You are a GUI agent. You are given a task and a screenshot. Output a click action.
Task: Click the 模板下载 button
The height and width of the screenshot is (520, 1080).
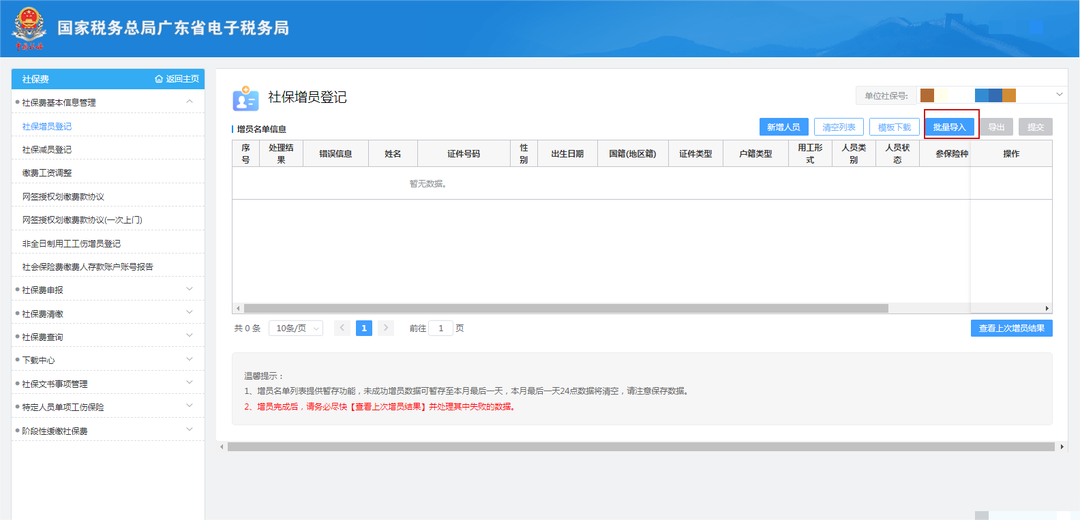coord(894,127)
